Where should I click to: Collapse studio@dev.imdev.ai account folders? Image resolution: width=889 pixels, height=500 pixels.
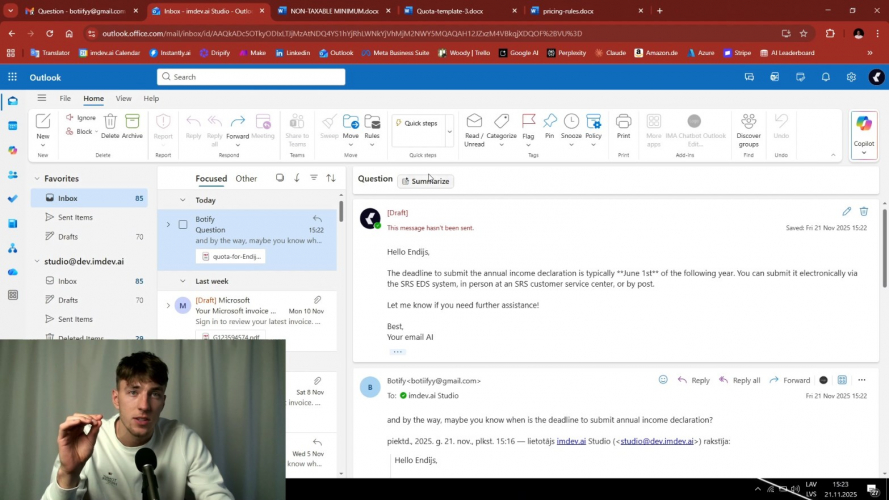(x=37, y=261)
